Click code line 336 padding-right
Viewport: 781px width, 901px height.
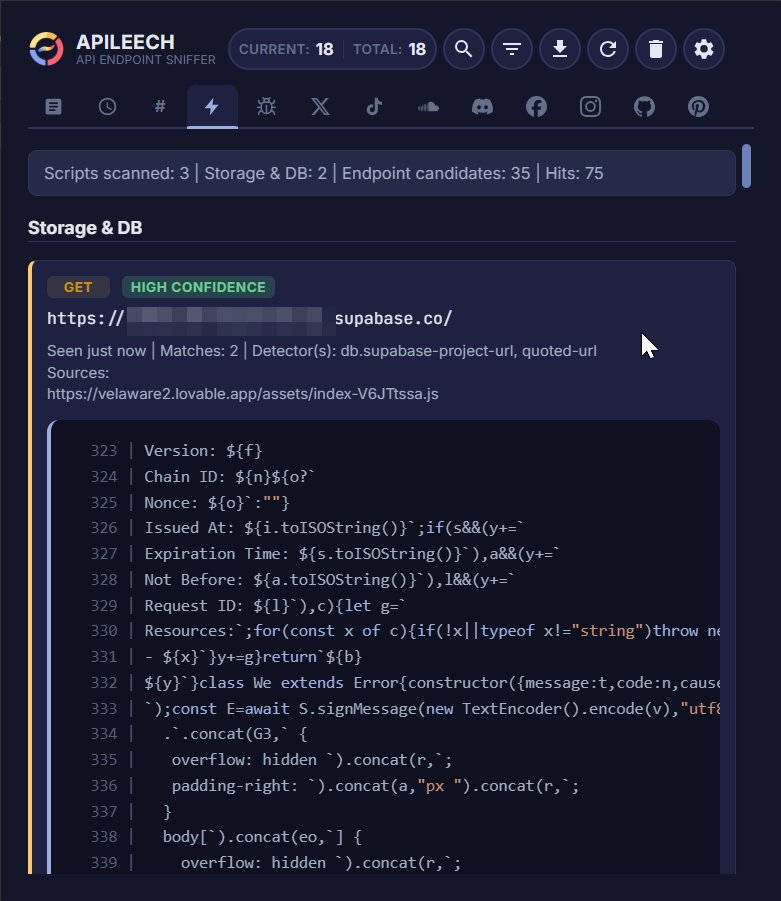pyautogui.click(x=375, y=786)
